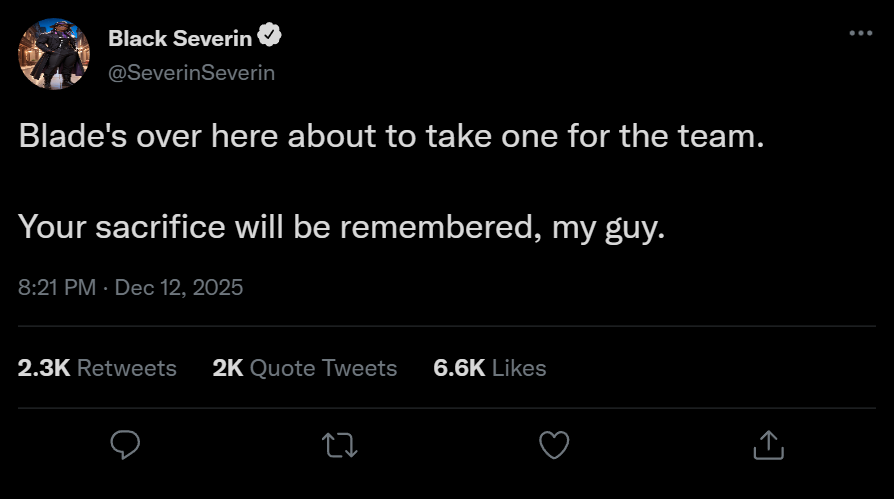The width and height of the screenshot is (894, 499).
Task: Like the tweet with the heart icon
Action: 554,443
